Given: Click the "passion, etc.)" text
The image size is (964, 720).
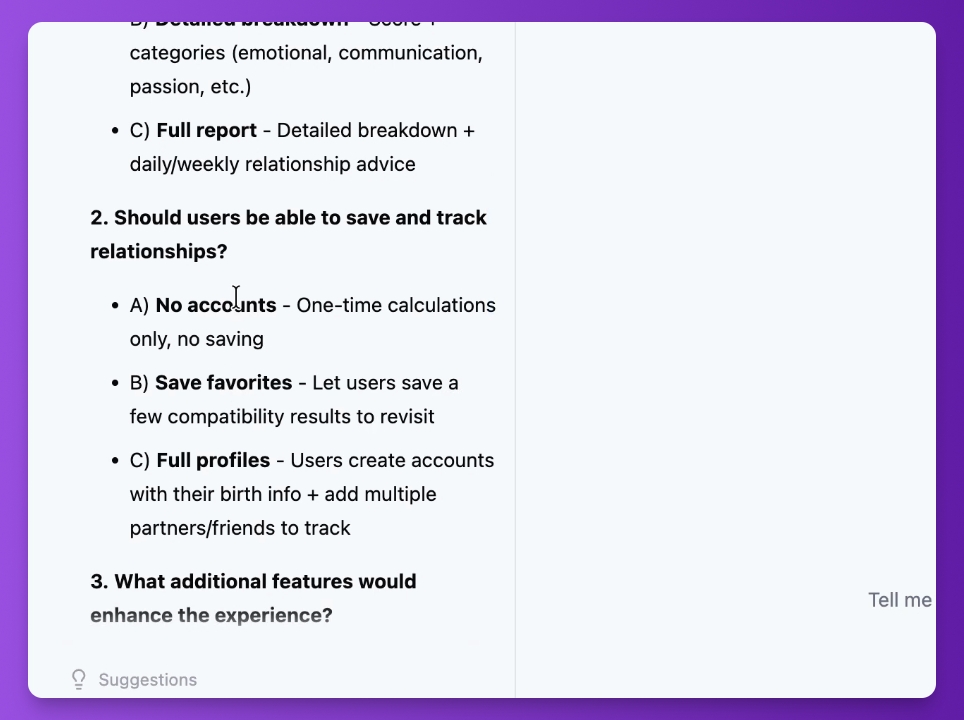Looking at the screenshot, I should point(191,87).
